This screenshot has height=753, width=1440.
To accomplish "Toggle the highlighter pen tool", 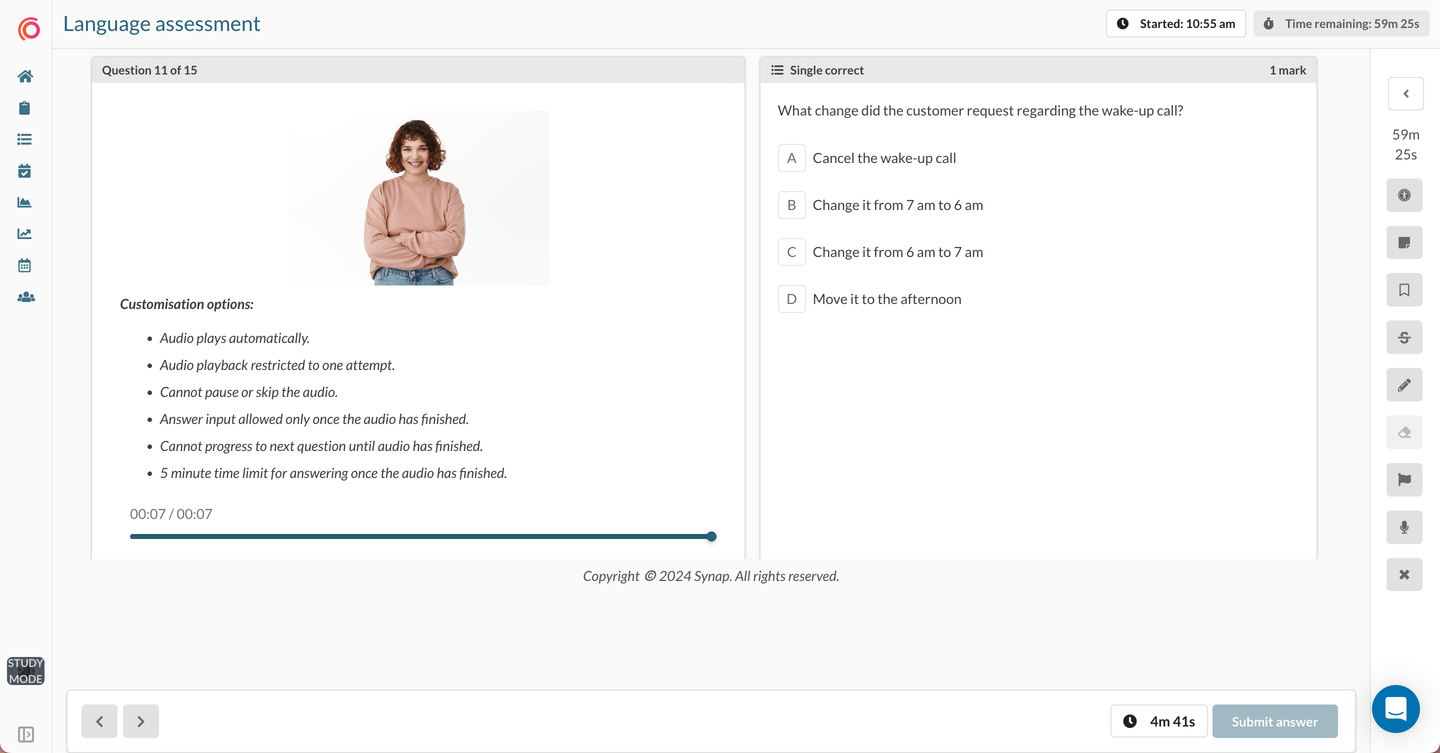I will [x=1404, y=384].
